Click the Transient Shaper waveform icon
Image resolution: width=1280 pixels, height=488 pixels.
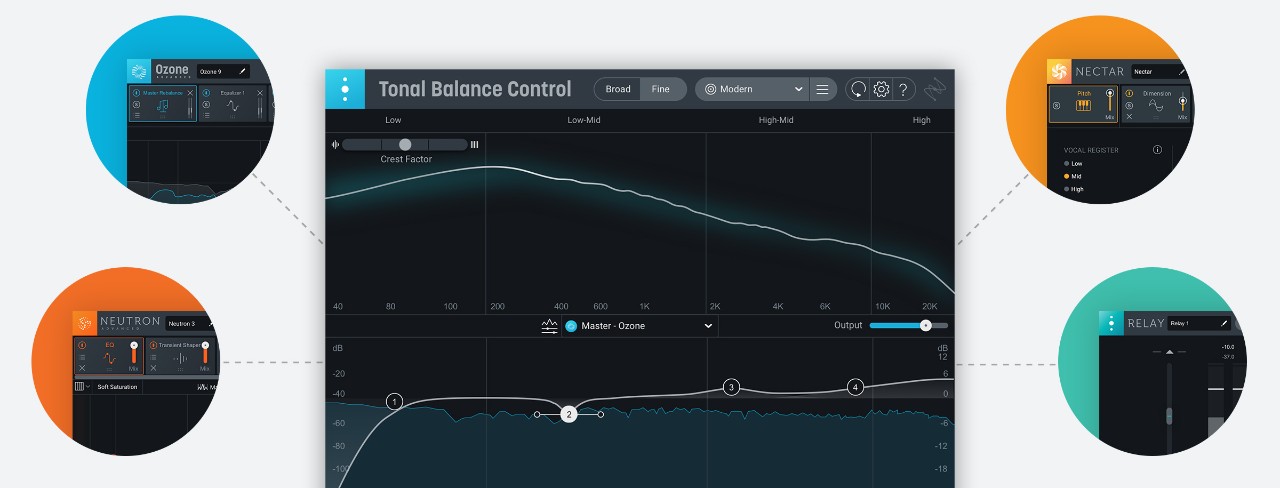coord(180,359)
